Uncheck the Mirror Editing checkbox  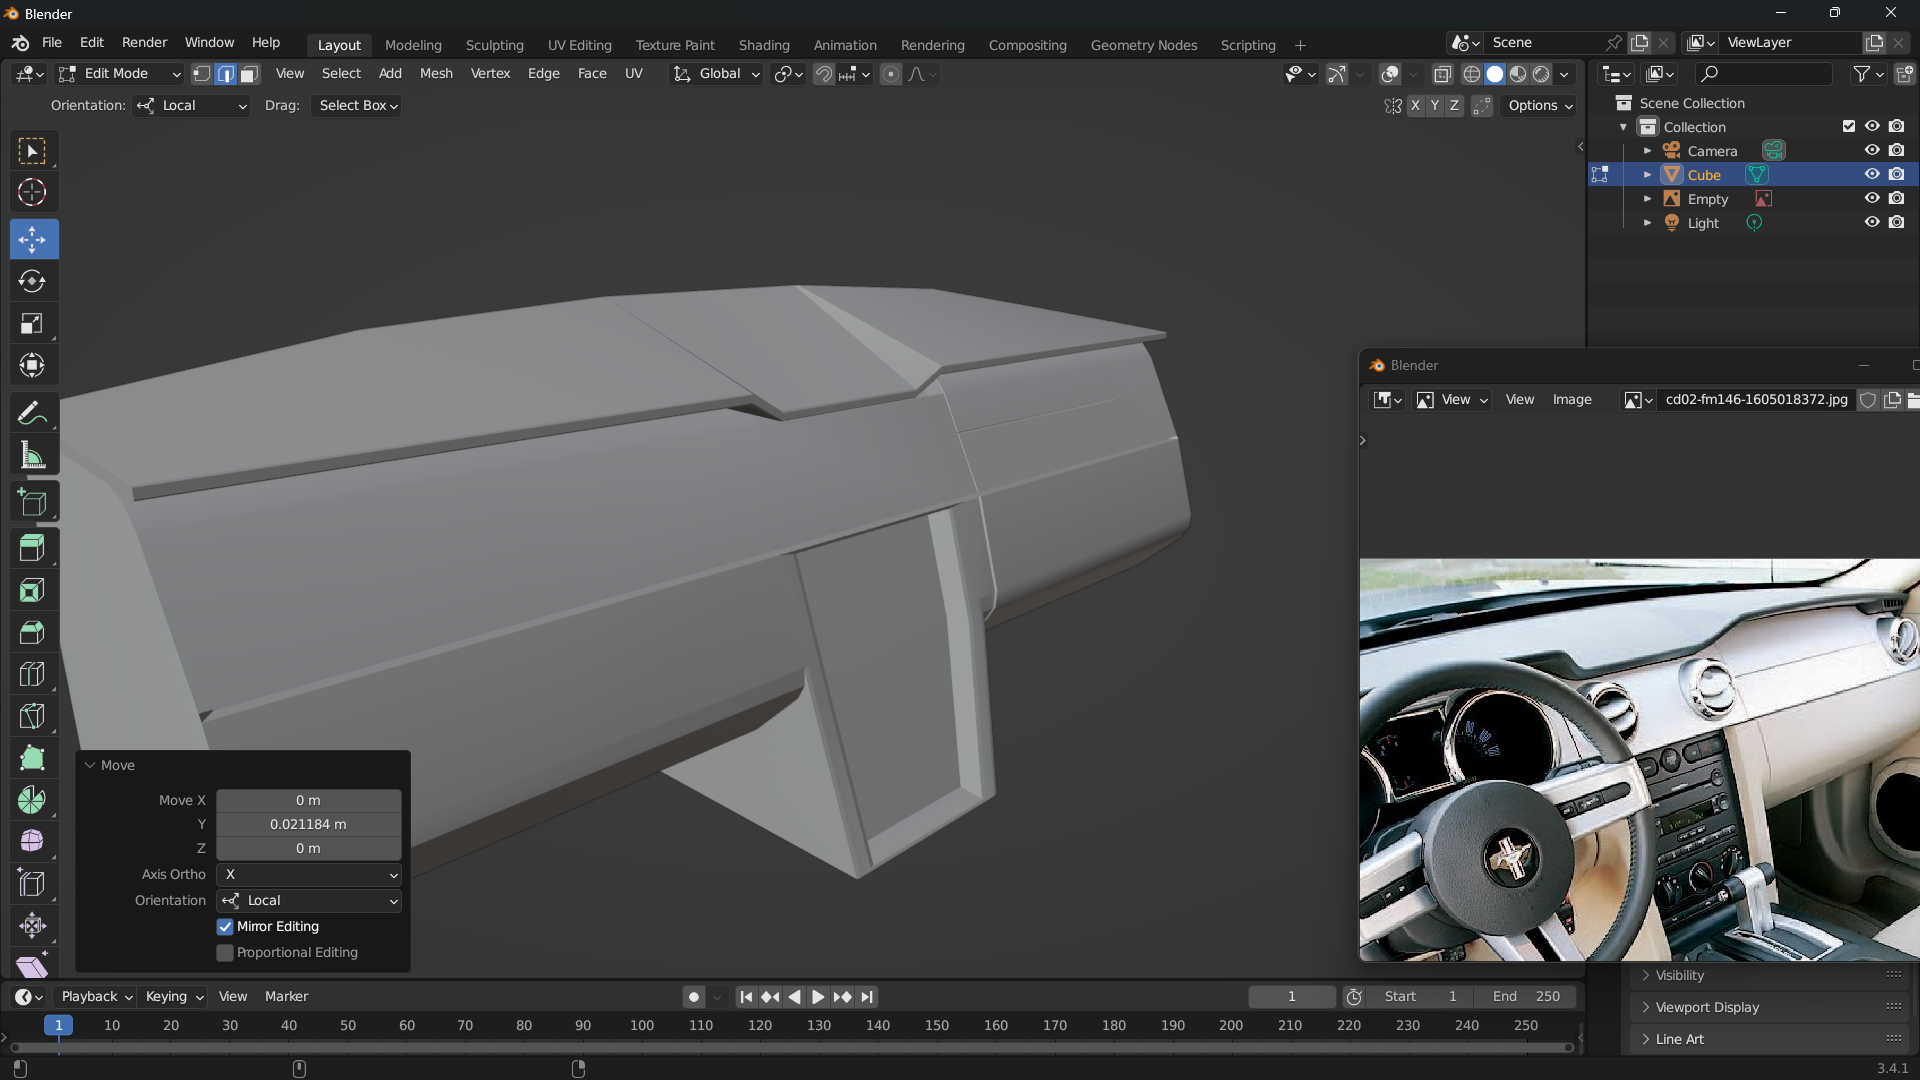click(x=225, y=927)
